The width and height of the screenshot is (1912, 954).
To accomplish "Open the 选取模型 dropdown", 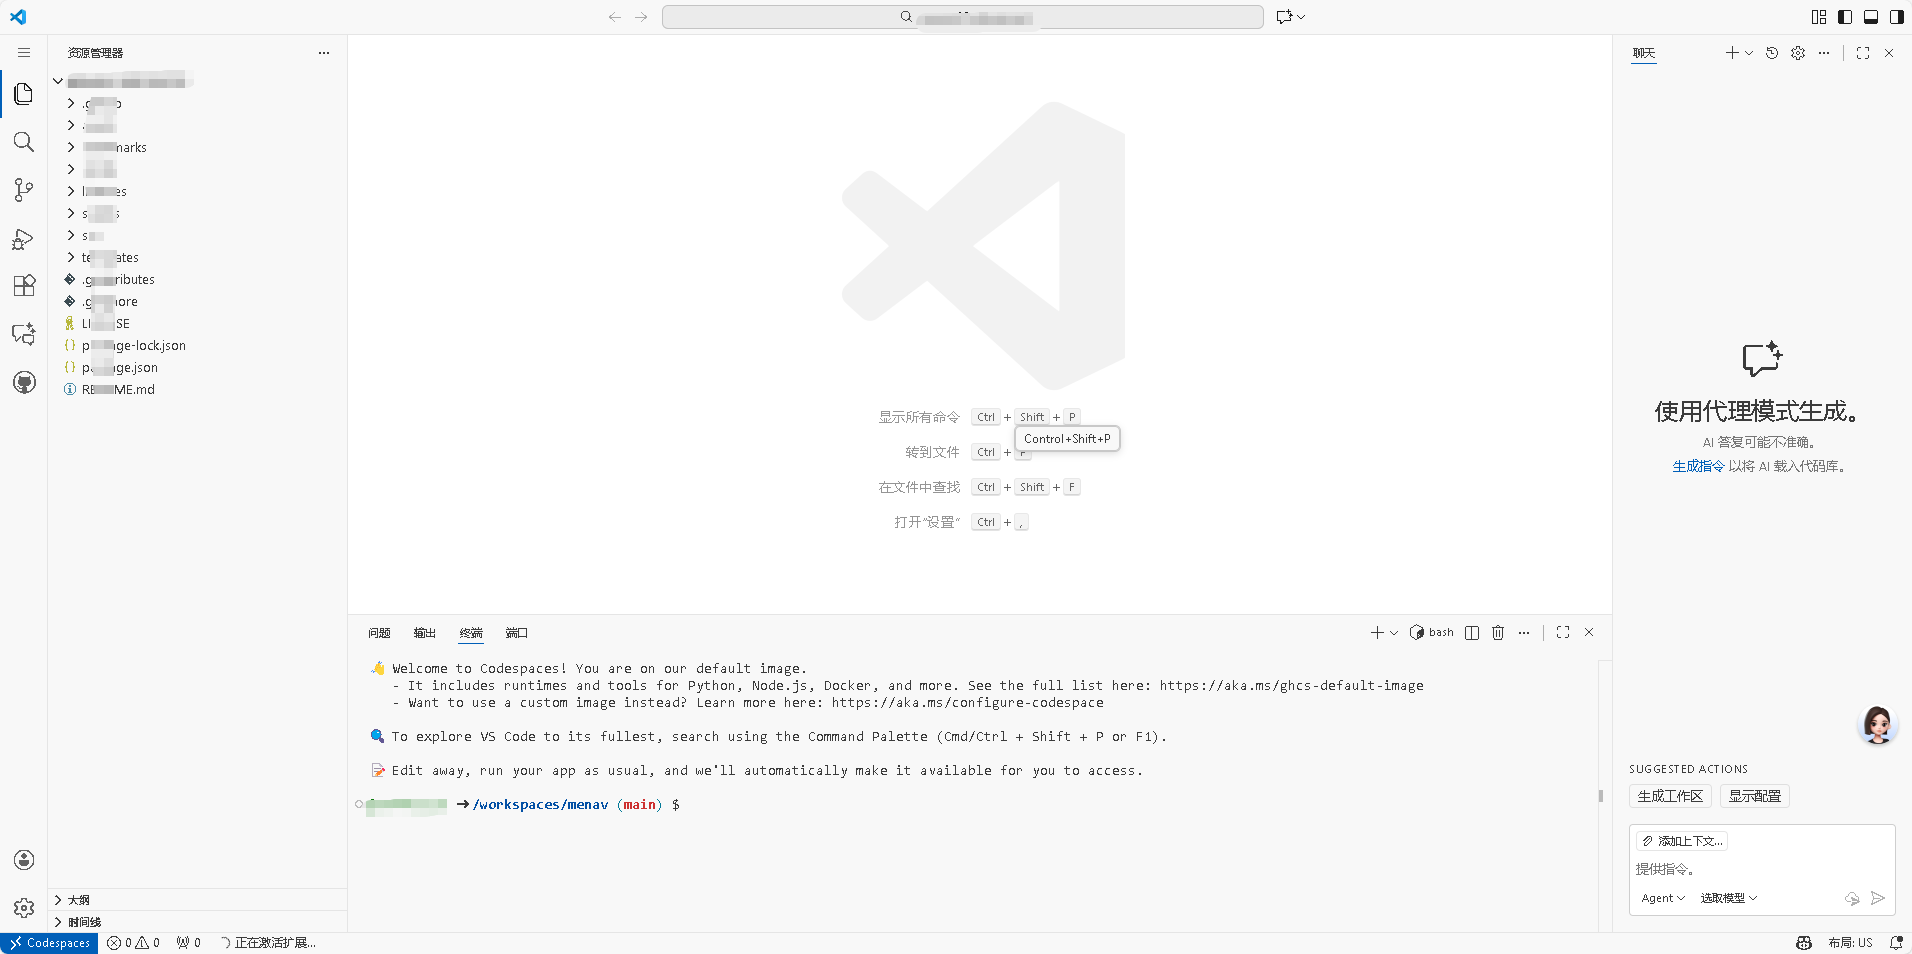I will click(x=1729, y=898).
